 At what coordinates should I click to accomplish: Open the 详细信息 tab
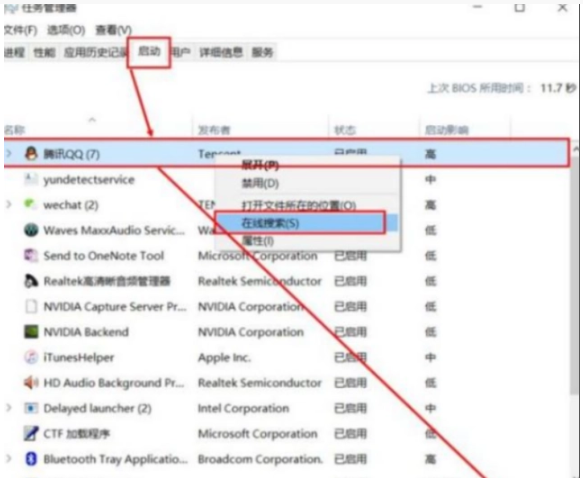coord(221,52)
